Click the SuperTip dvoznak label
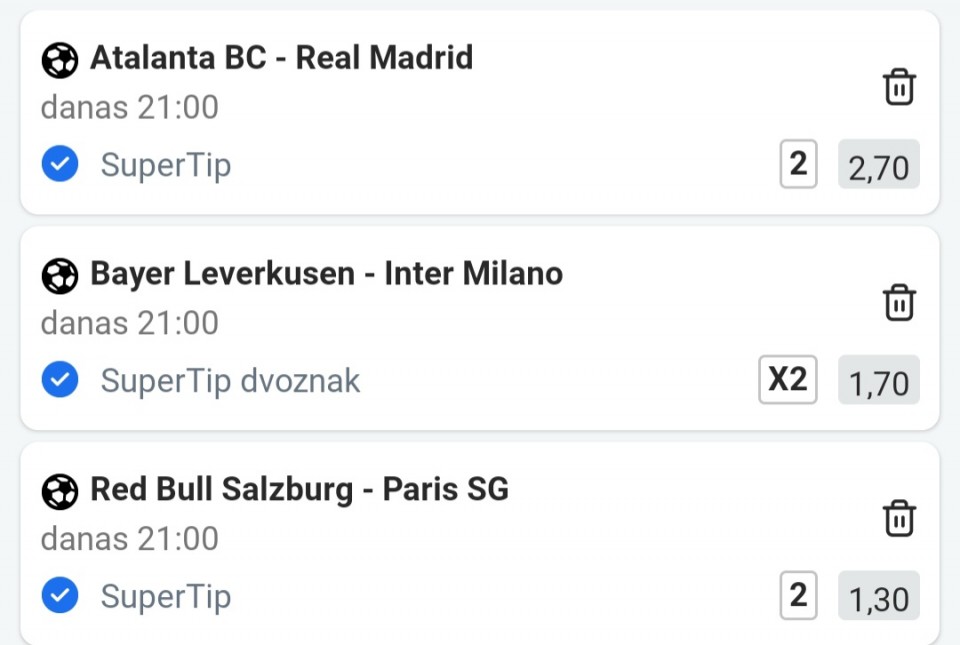960x645 pixels. [x=230, y=381]
